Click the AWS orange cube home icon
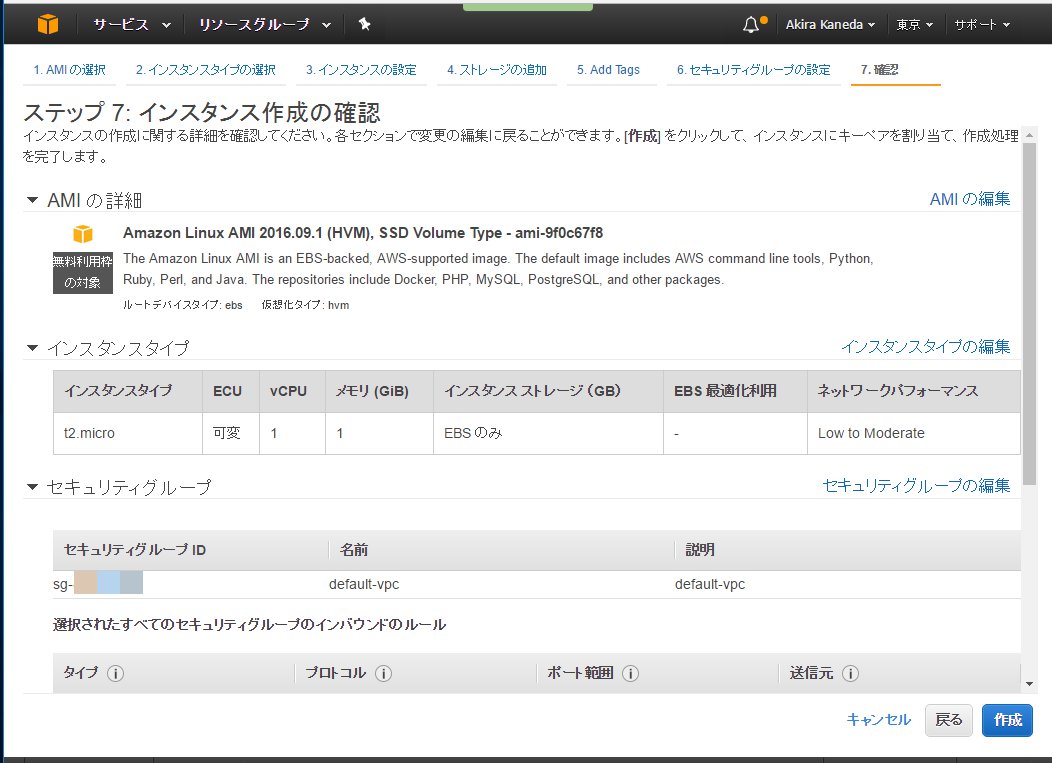This screenshot has height=763, width=1052. (x=49, y=24)
